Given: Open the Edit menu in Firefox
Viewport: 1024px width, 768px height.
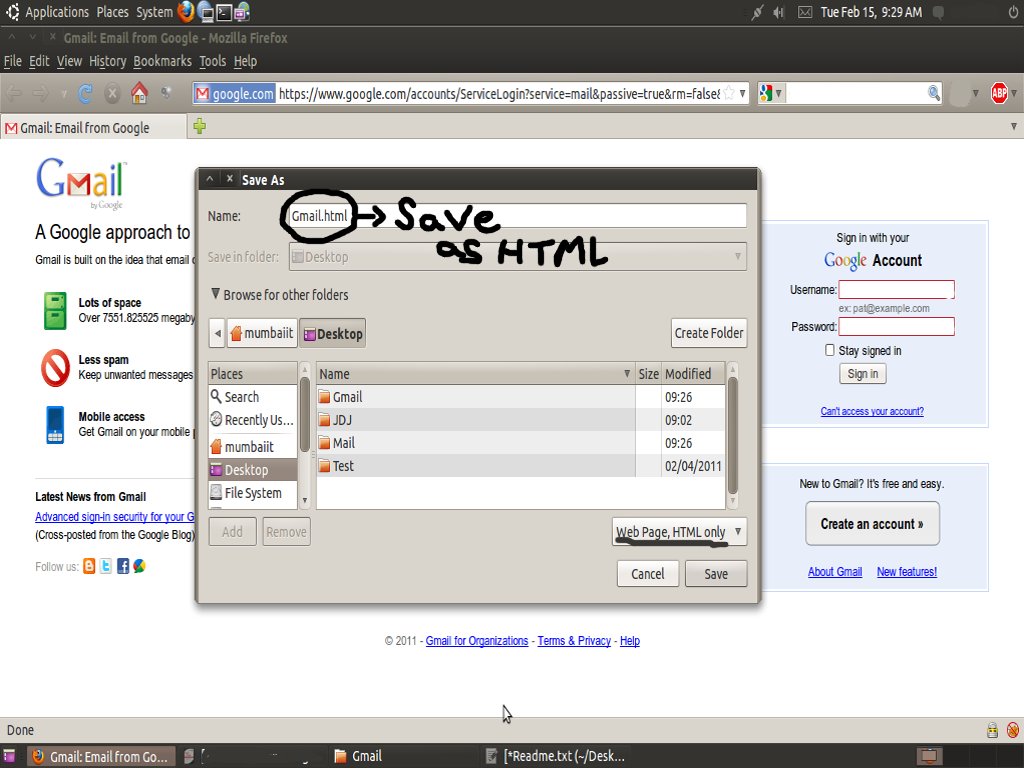Looking at the screenshot, I should 39,61.
